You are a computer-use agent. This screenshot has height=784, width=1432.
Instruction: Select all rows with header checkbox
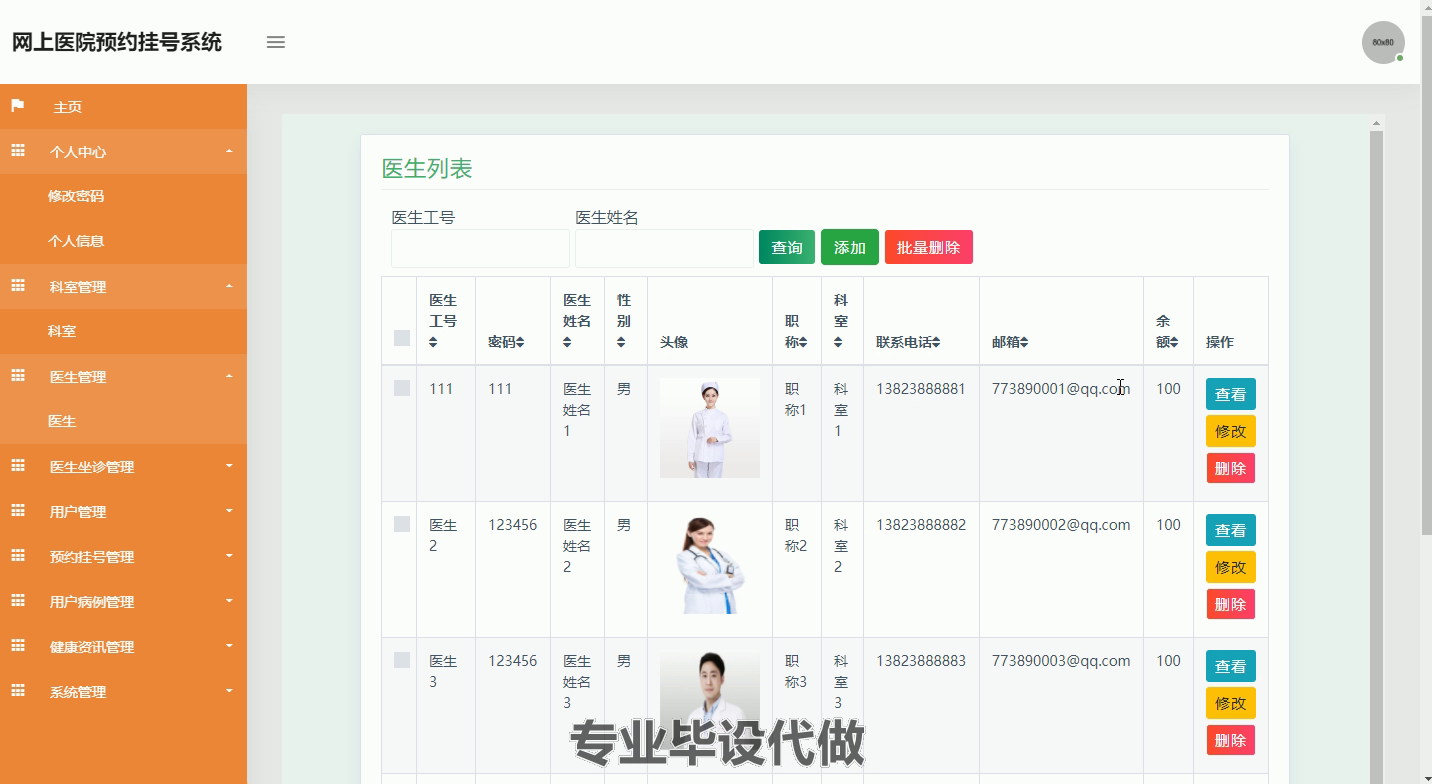(x=402, y=338)
